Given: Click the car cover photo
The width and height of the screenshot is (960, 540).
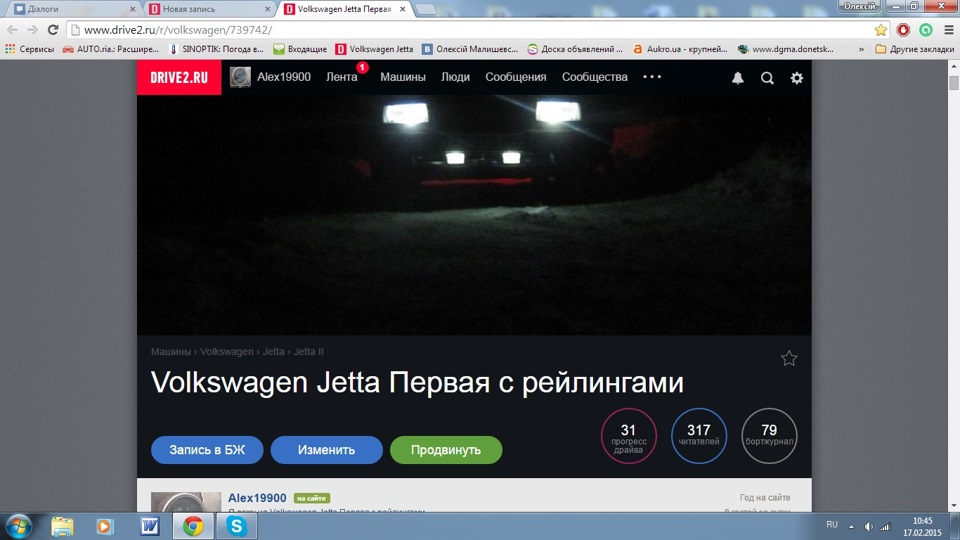Looking at the screenshot, I should (x=474, y=215).
